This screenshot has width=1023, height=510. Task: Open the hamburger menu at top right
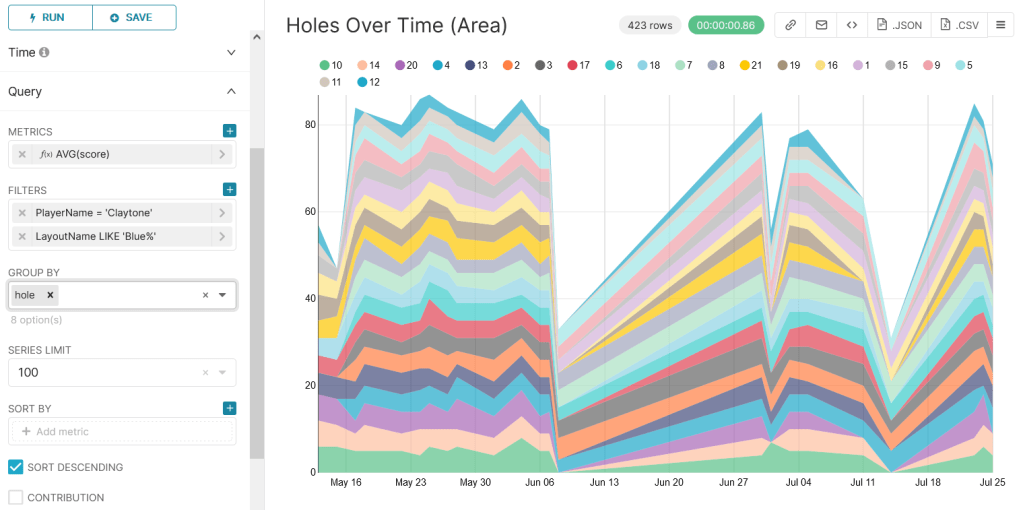(1000, 25)
